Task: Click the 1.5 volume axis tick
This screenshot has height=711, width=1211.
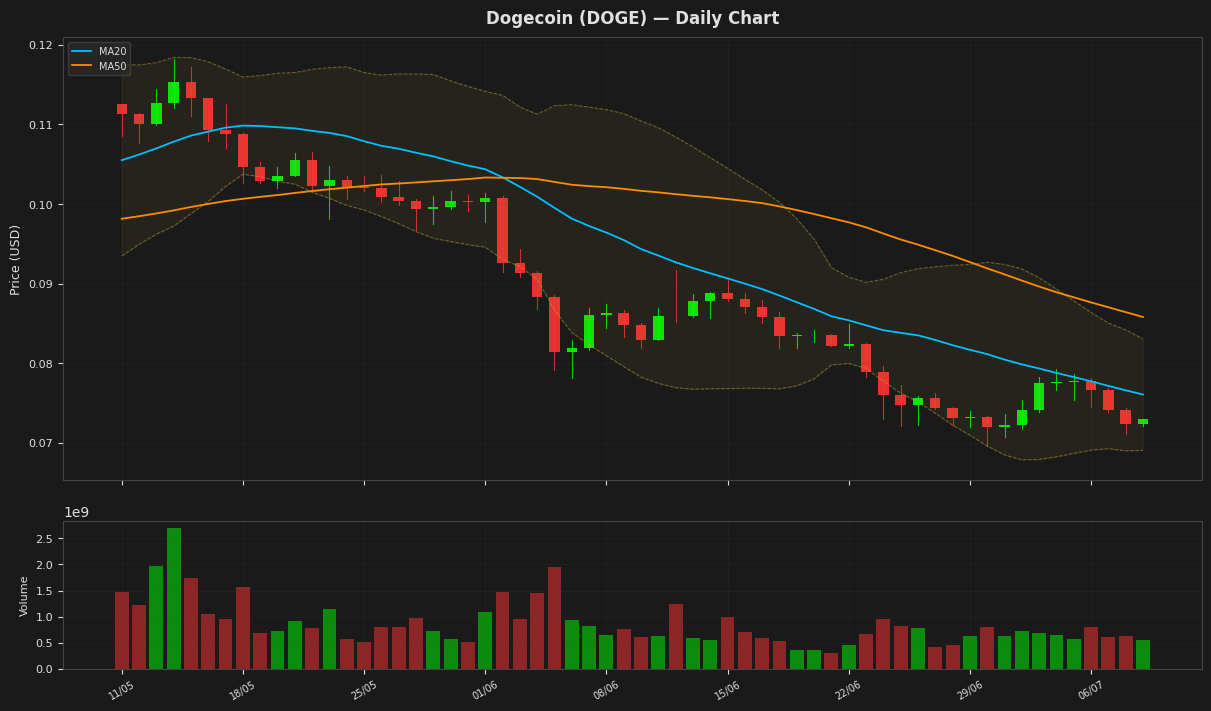Action: point(44,591)
